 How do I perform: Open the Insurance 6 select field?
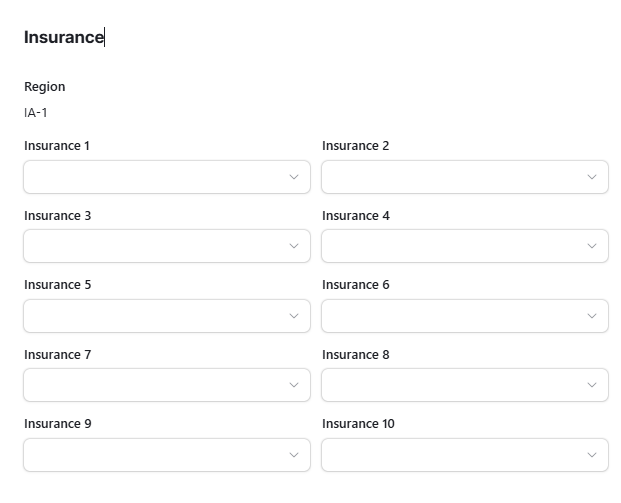click(465, 316)
